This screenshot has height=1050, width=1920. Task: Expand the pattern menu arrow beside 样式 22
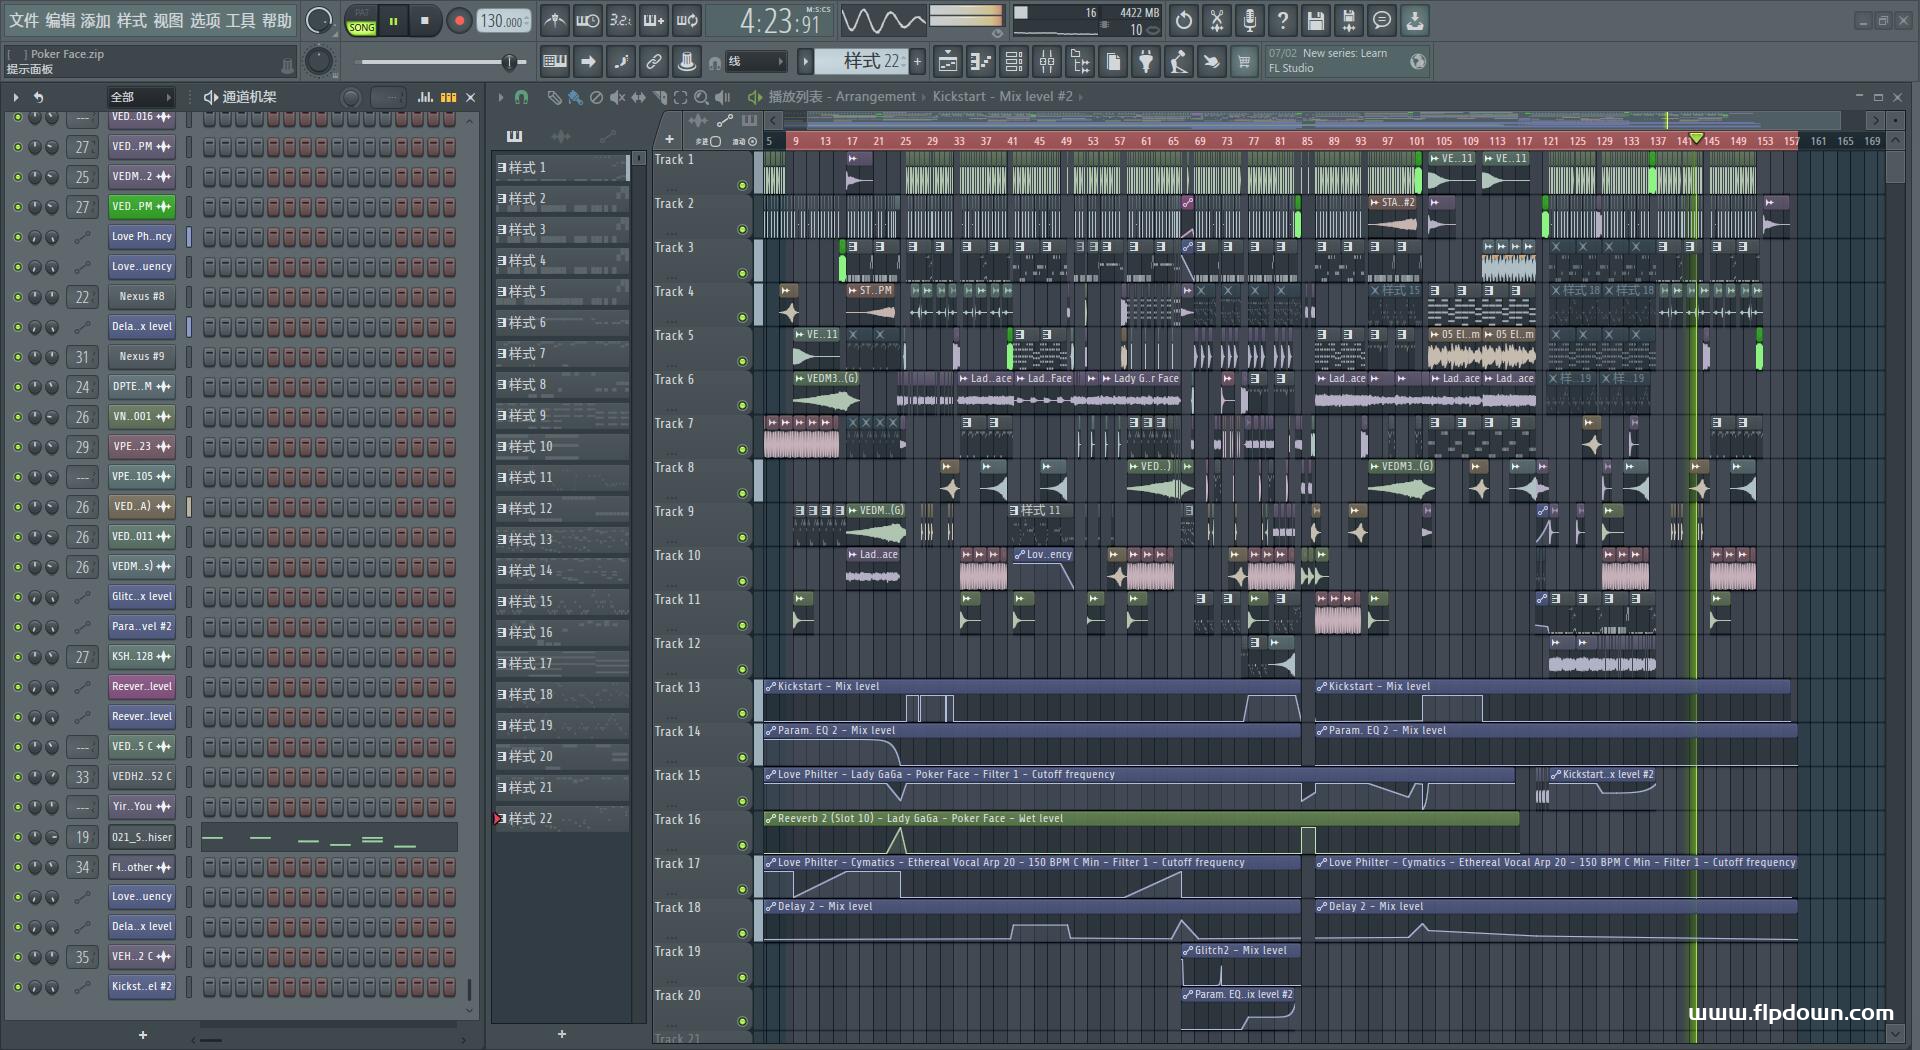805,62
